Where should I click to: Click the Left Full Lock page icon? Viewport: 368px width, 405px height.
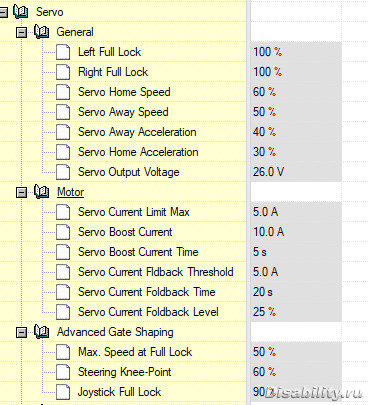pos(63,52)
